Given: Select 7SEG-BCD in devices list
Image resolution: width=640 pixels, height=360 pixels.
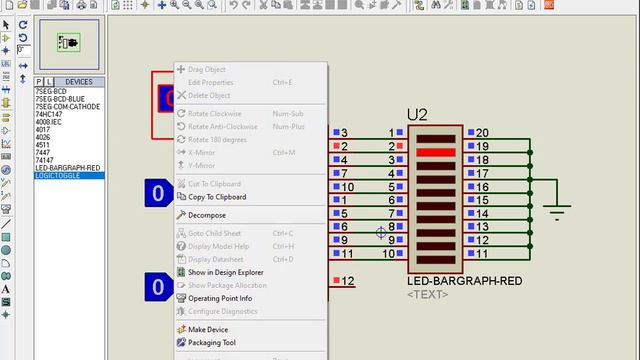Looking at the screenshot, I should click(51, 91).
